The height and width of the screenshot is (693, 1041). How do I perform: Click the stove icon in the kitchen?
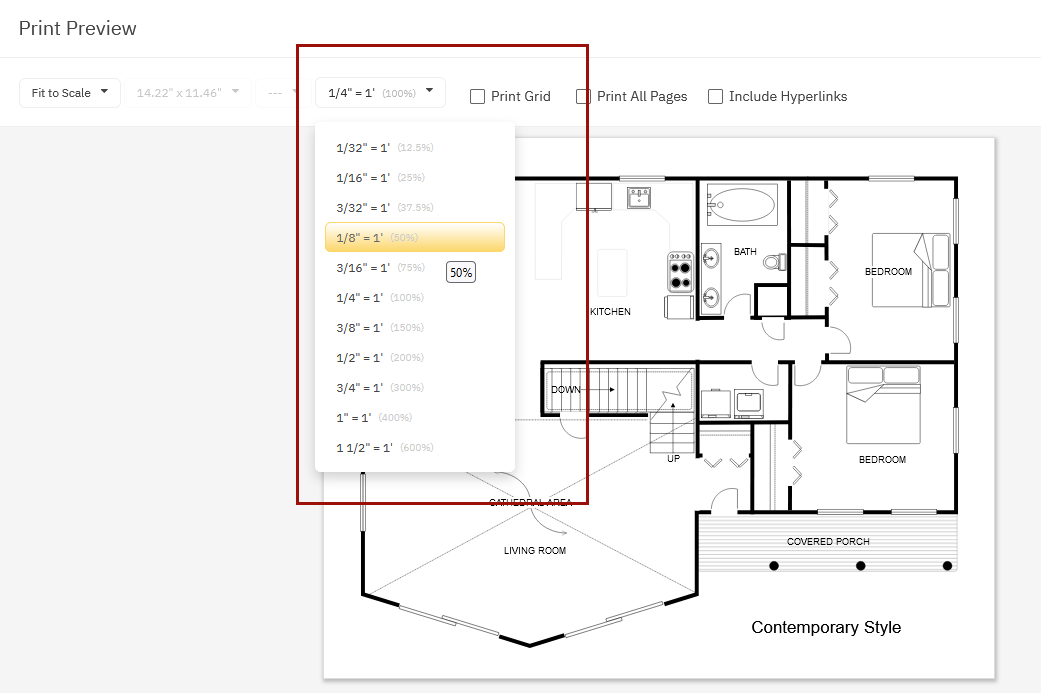pos(681,271)
